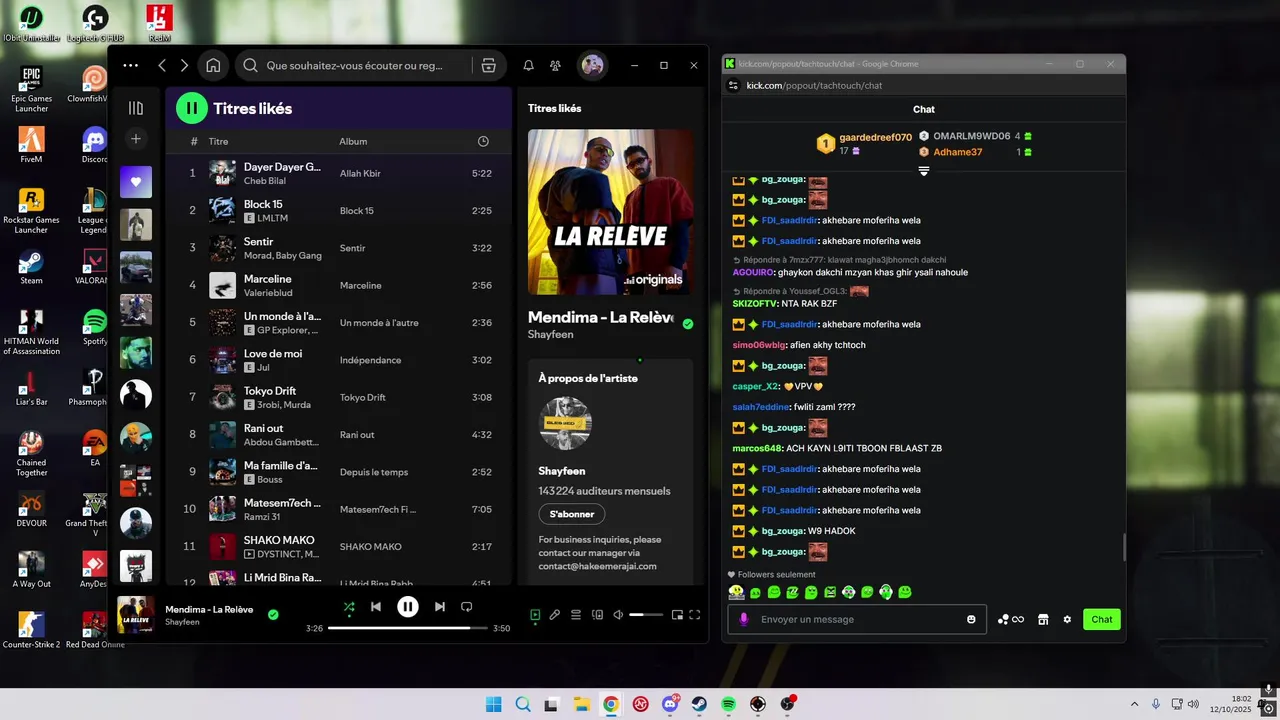The height and width of the screenshot is (720, 1280).
Task: Adjust the Spotify volume slider
Action: [646, 615]
